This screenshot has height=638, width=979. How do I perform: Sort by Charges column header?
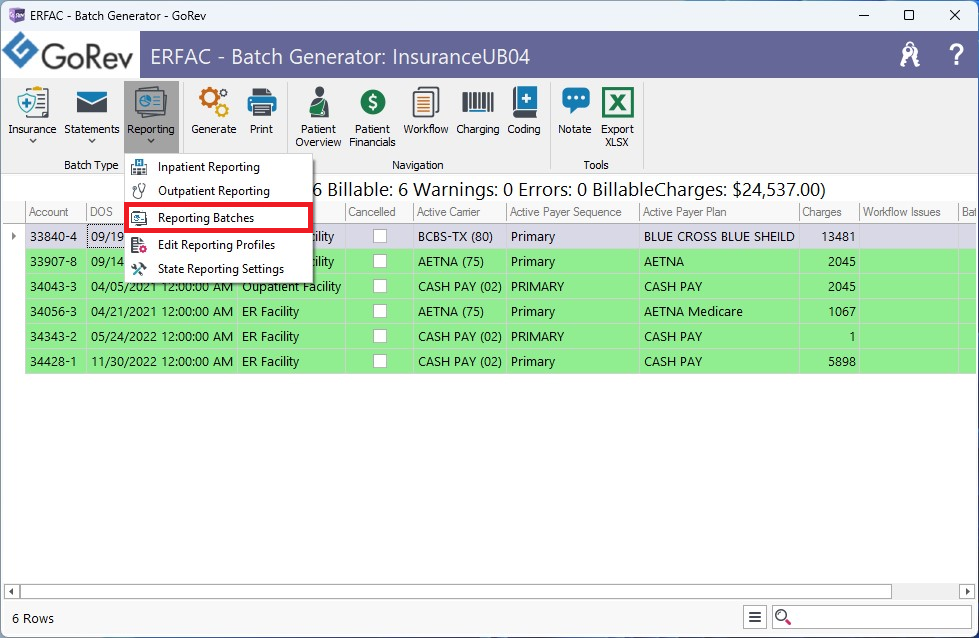(829, 212)
